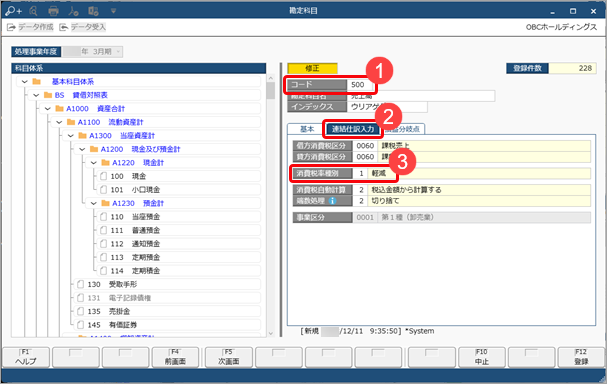Click the F5 次画面 button

pyautogui.click(x=228, y=357)
